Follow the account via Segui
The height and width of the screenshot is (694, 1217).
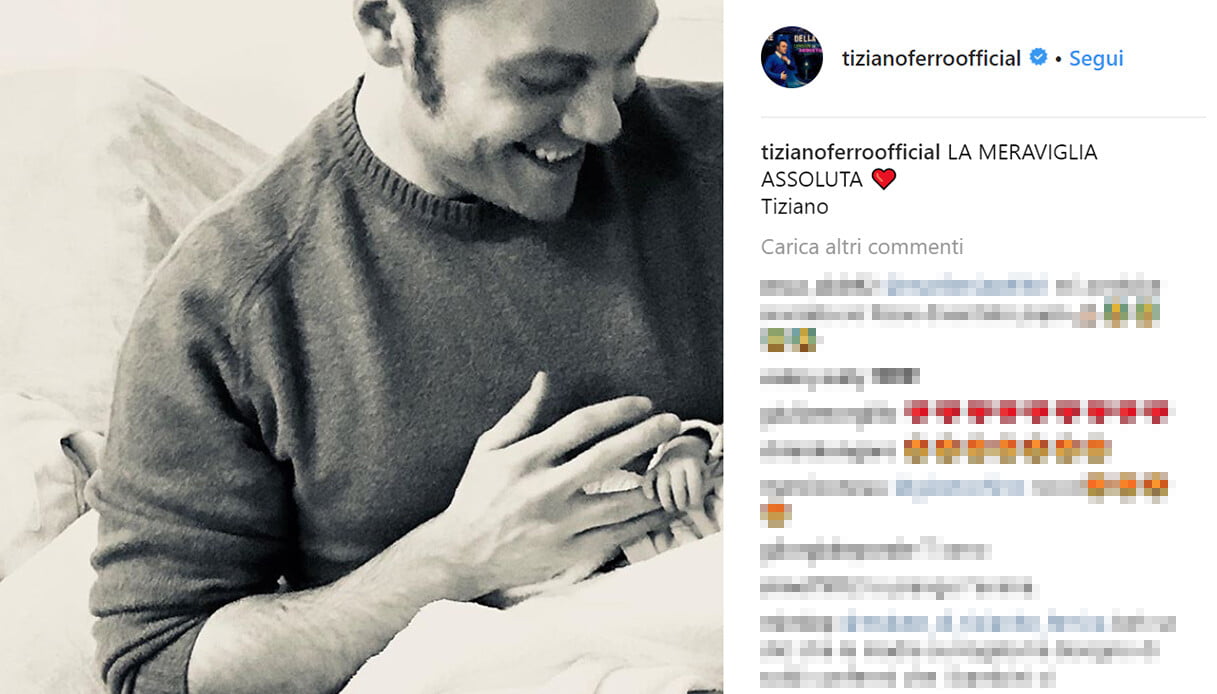coord(1096,58)
